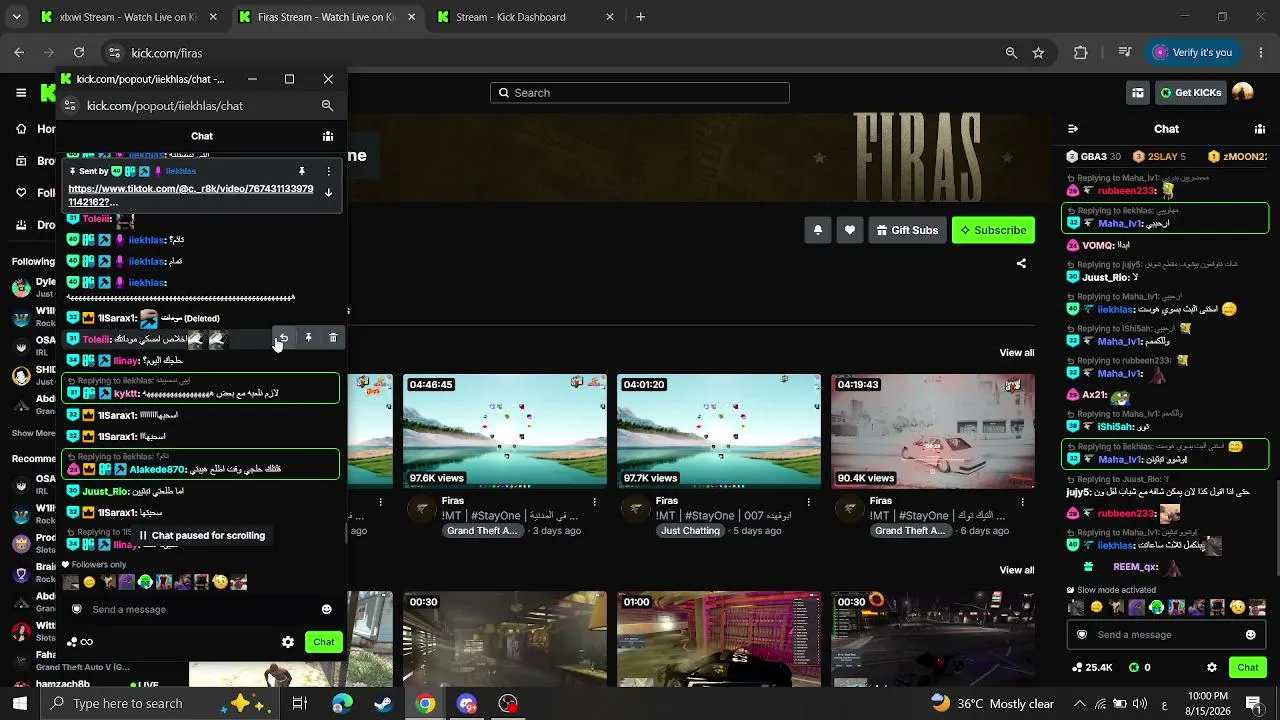This screenshot has width=1280, height=720.
Task: Open main chat settings gear
Action: (x=1212, y=667)
